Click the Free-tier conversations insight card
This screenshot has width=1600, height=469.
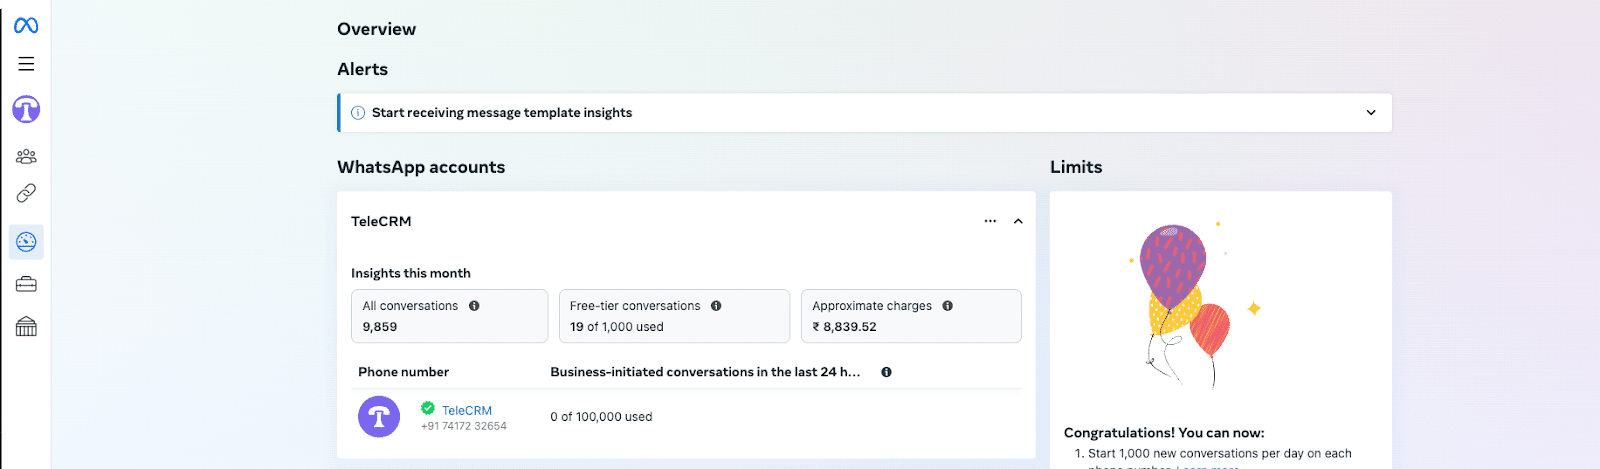674,316
